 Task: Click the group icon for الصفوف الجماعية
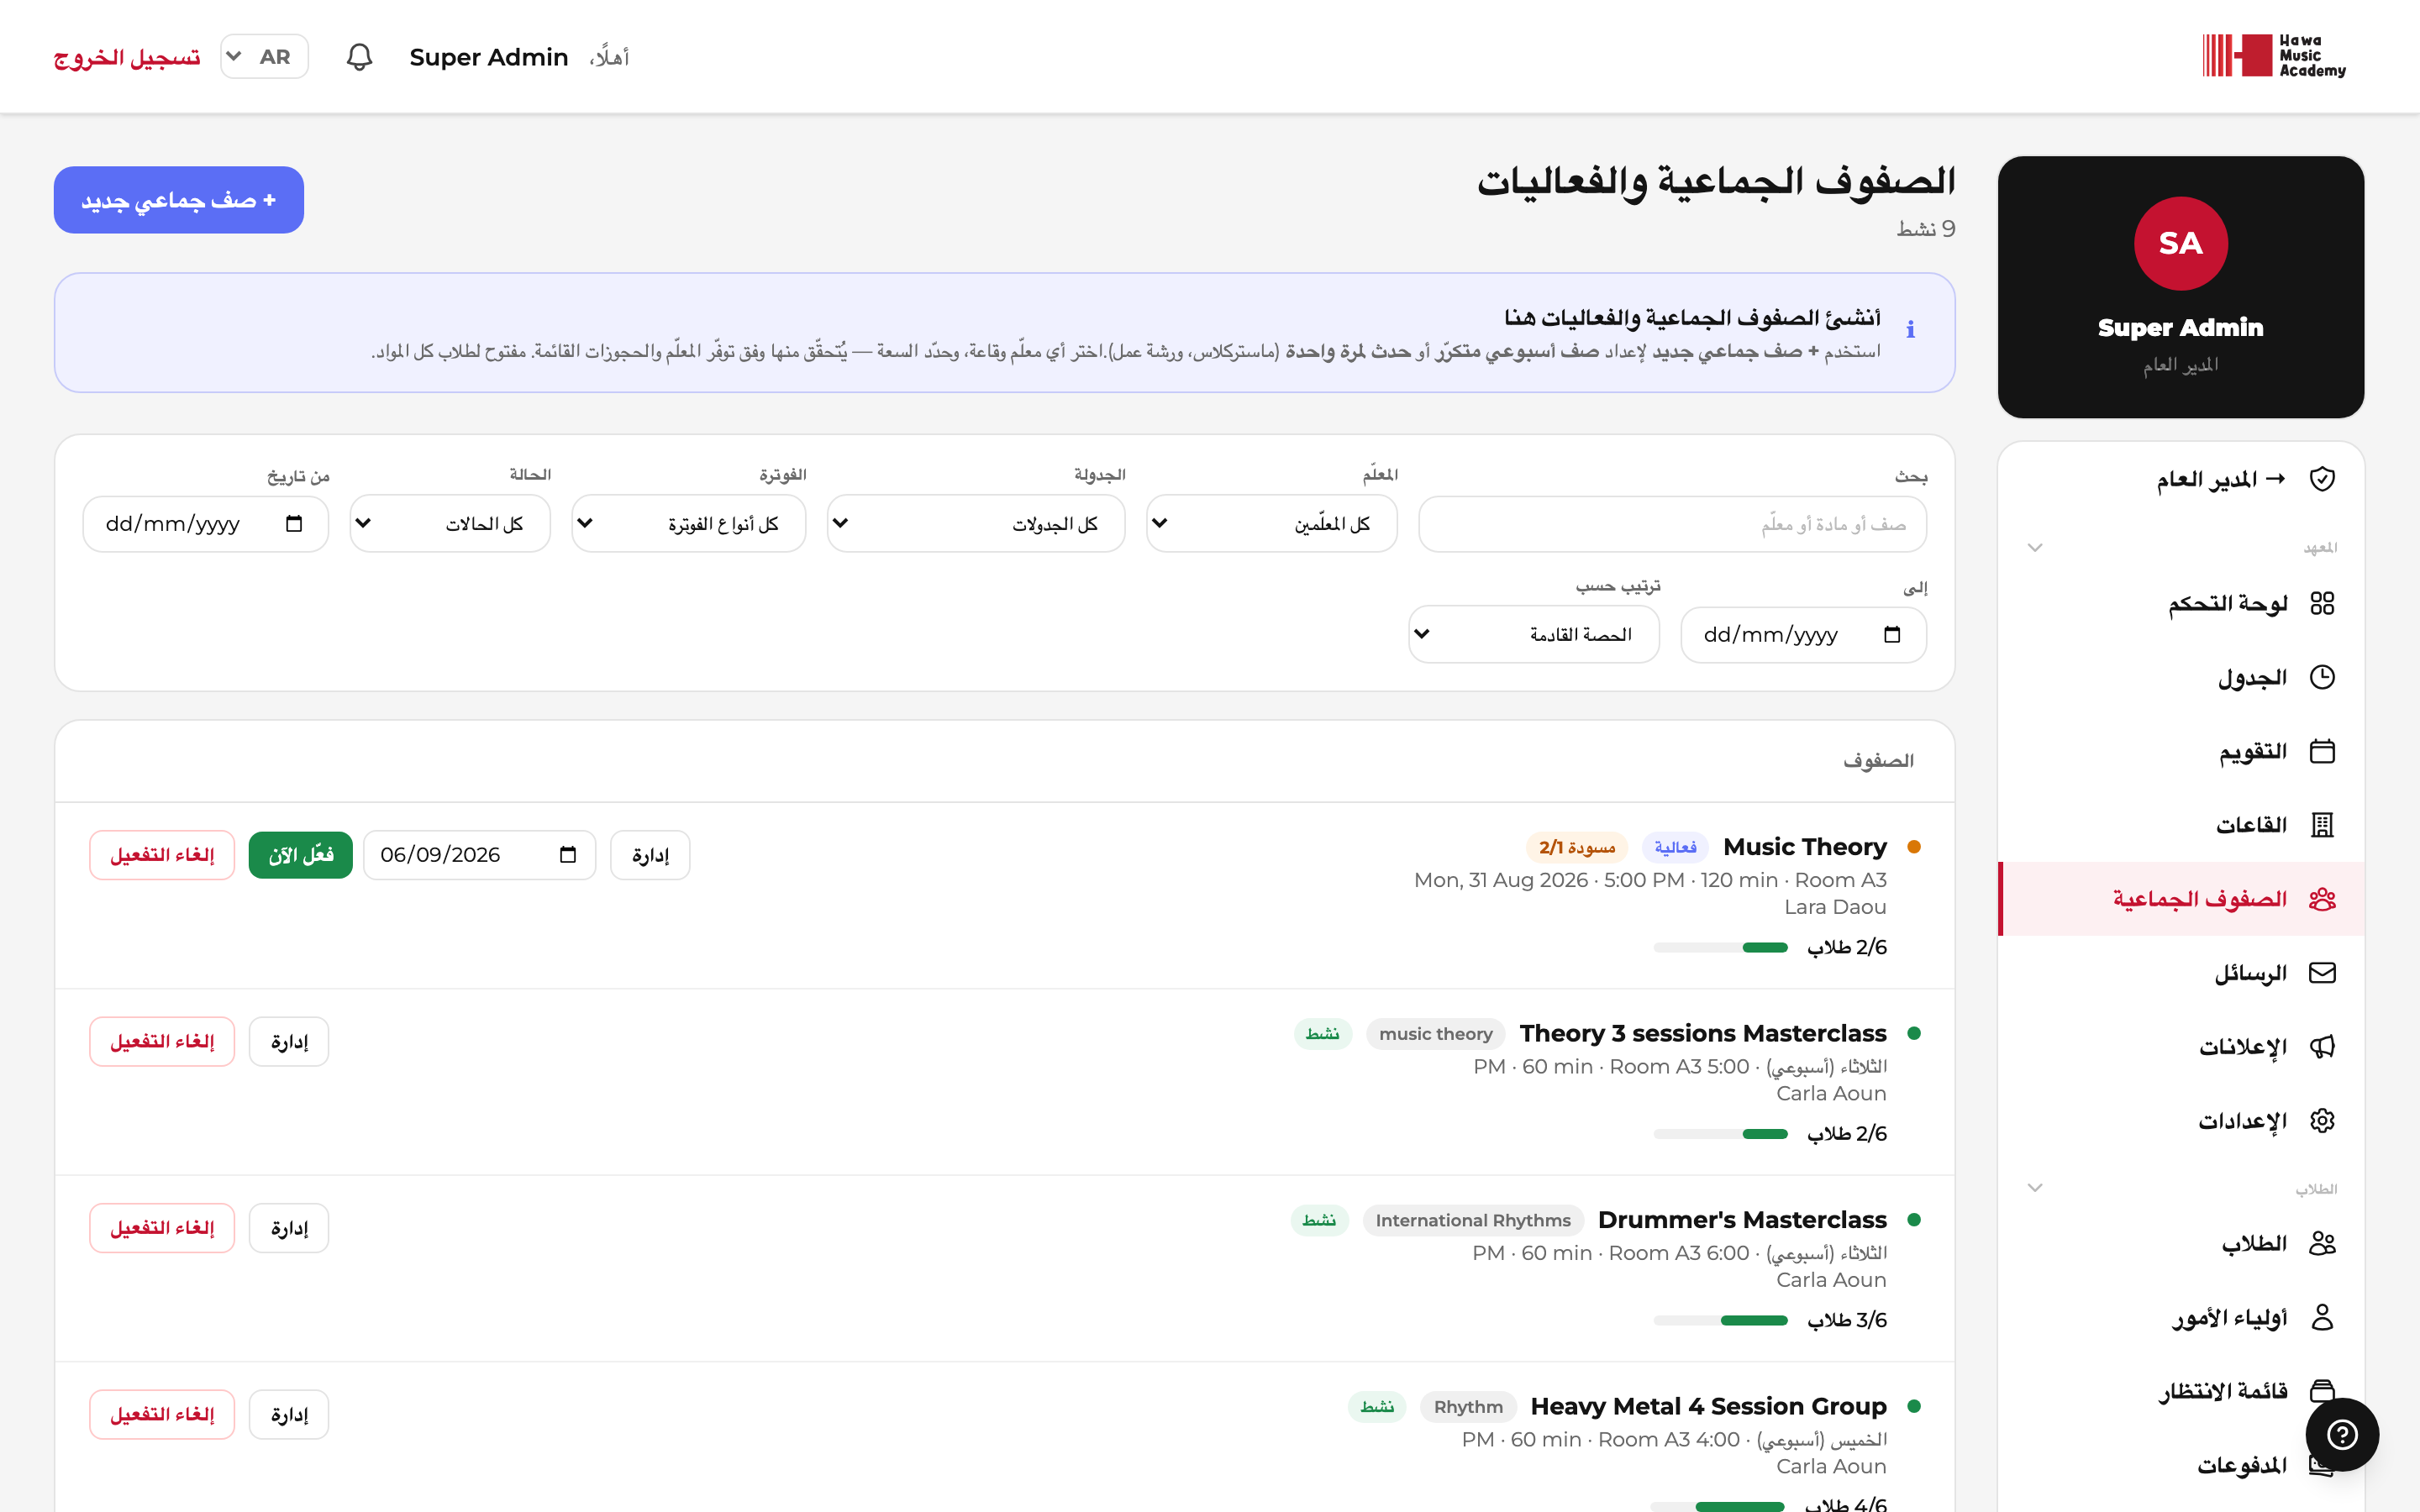2322,899
